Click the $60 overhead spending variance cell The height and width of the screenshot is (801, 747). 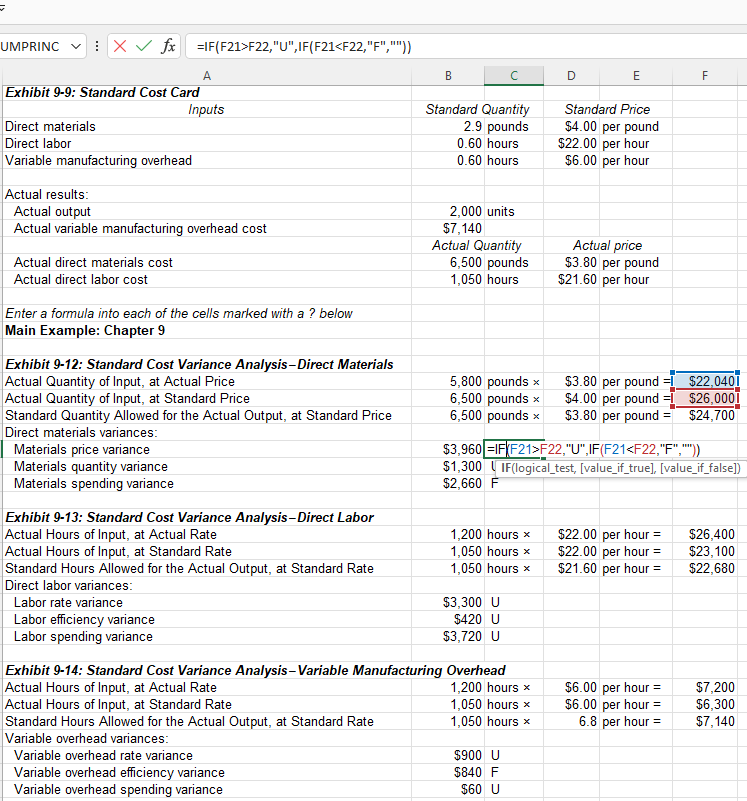click(x=448, y=789)
